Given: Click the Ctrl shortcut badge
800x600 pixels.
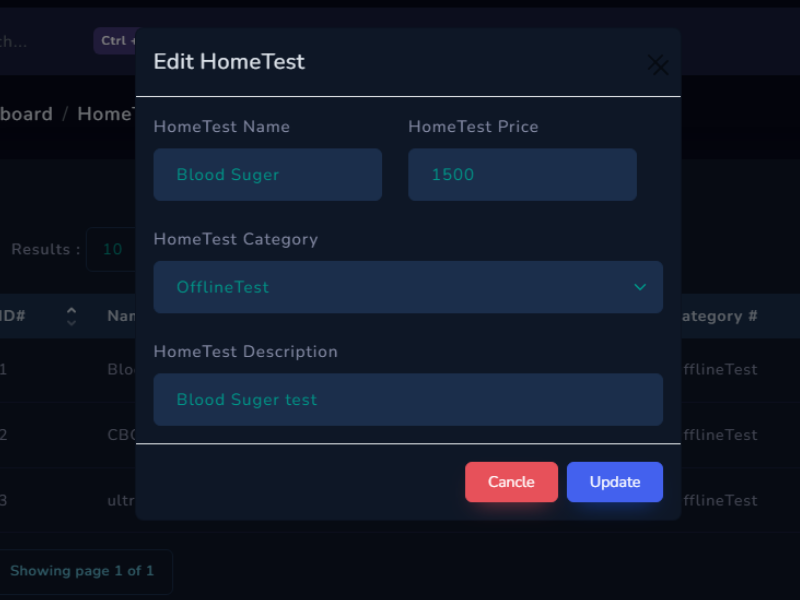Looking at the screenshot, I should [114, 41].
